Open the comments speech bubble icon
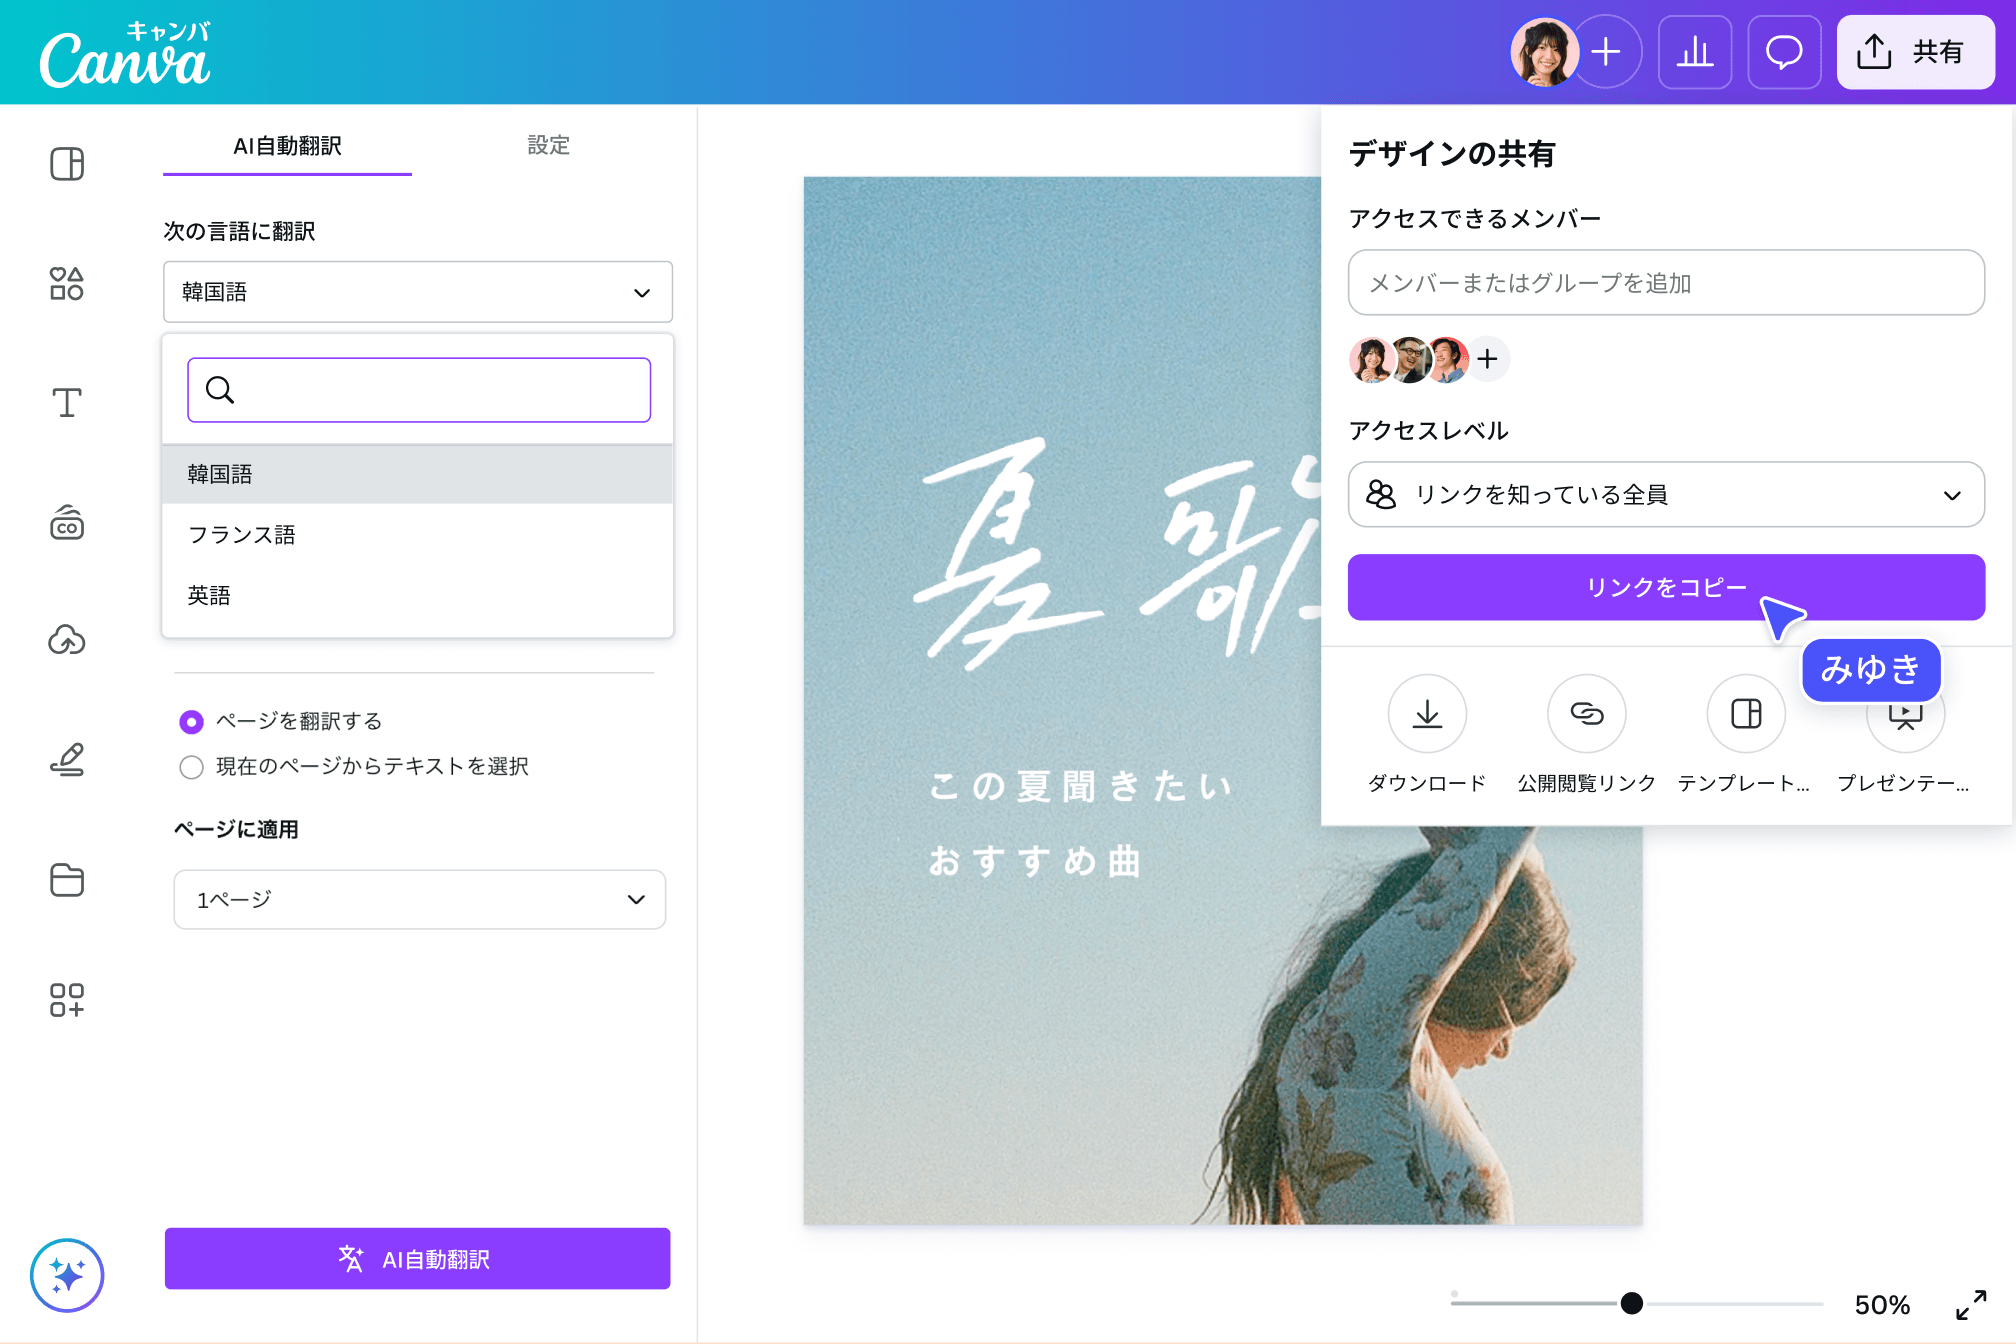Screen dimensions: 2016x1344 (1784, 52)
